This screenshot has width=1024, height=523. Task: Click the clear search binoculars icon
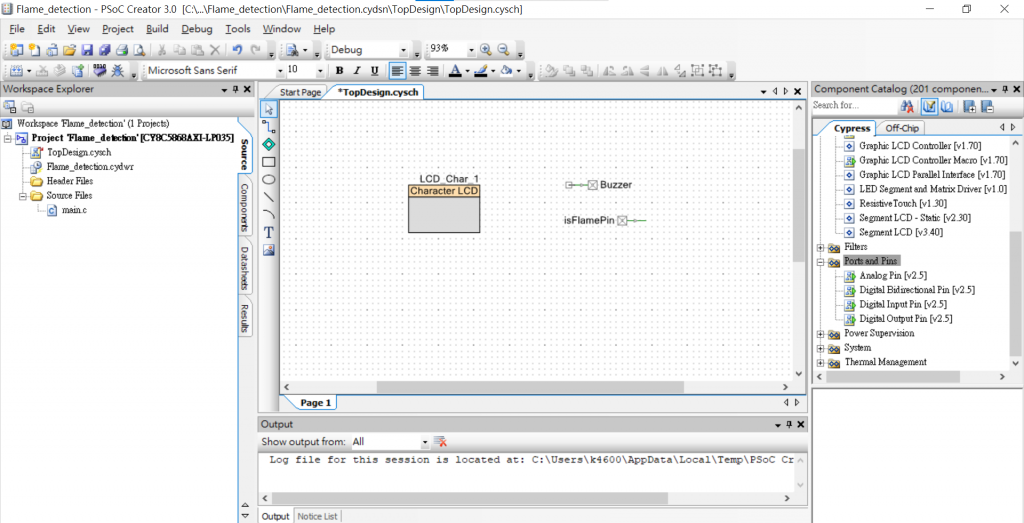[907, 106]
